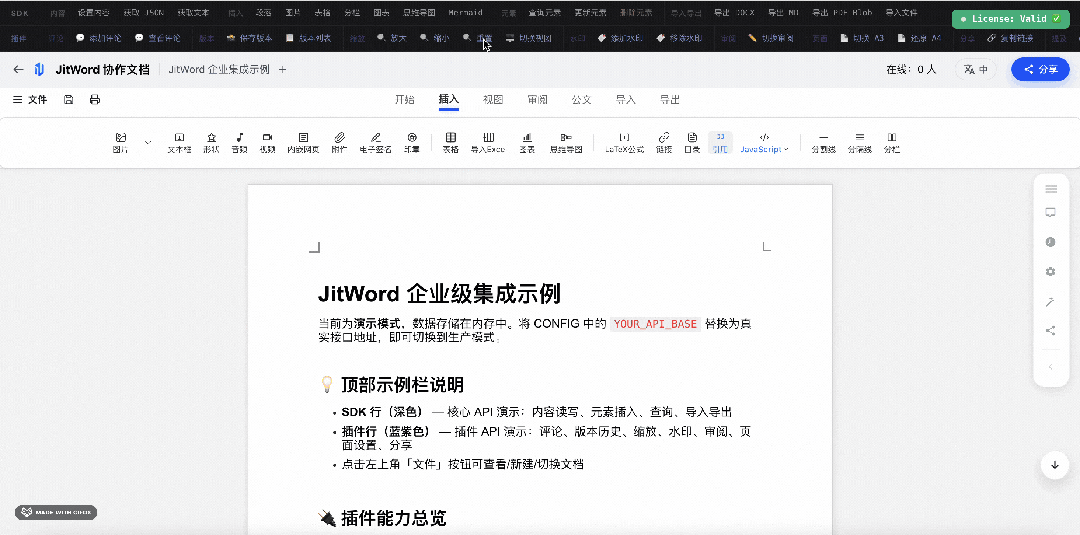
Task: Switch to the 公文 ribbon tab
Action: [x=581, y=100]
